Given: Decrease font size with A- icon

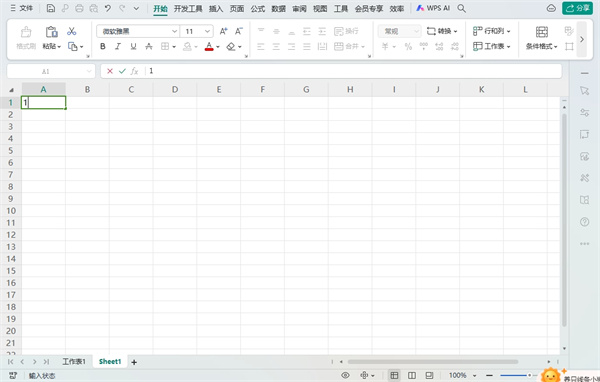Looking at the screenshot, I should [239, 31].
